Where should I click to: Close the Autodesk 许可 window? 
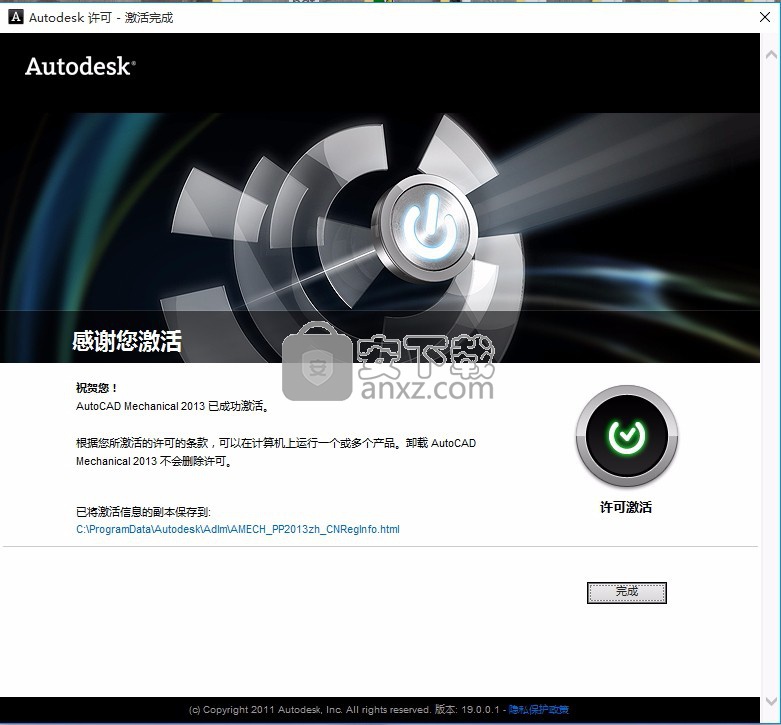765,17
